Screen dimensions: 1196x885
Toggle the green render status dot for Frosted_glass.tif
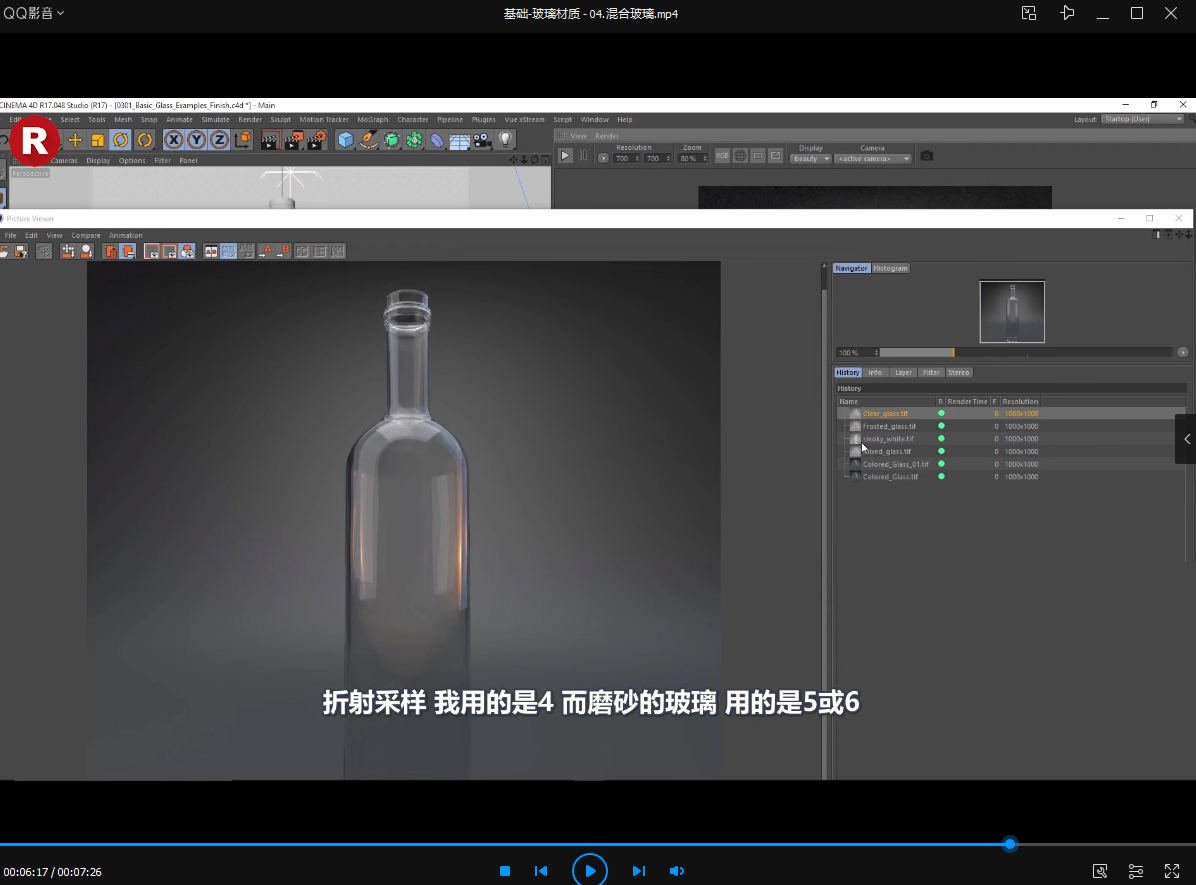pyautogui.click(x=941, y=426)
